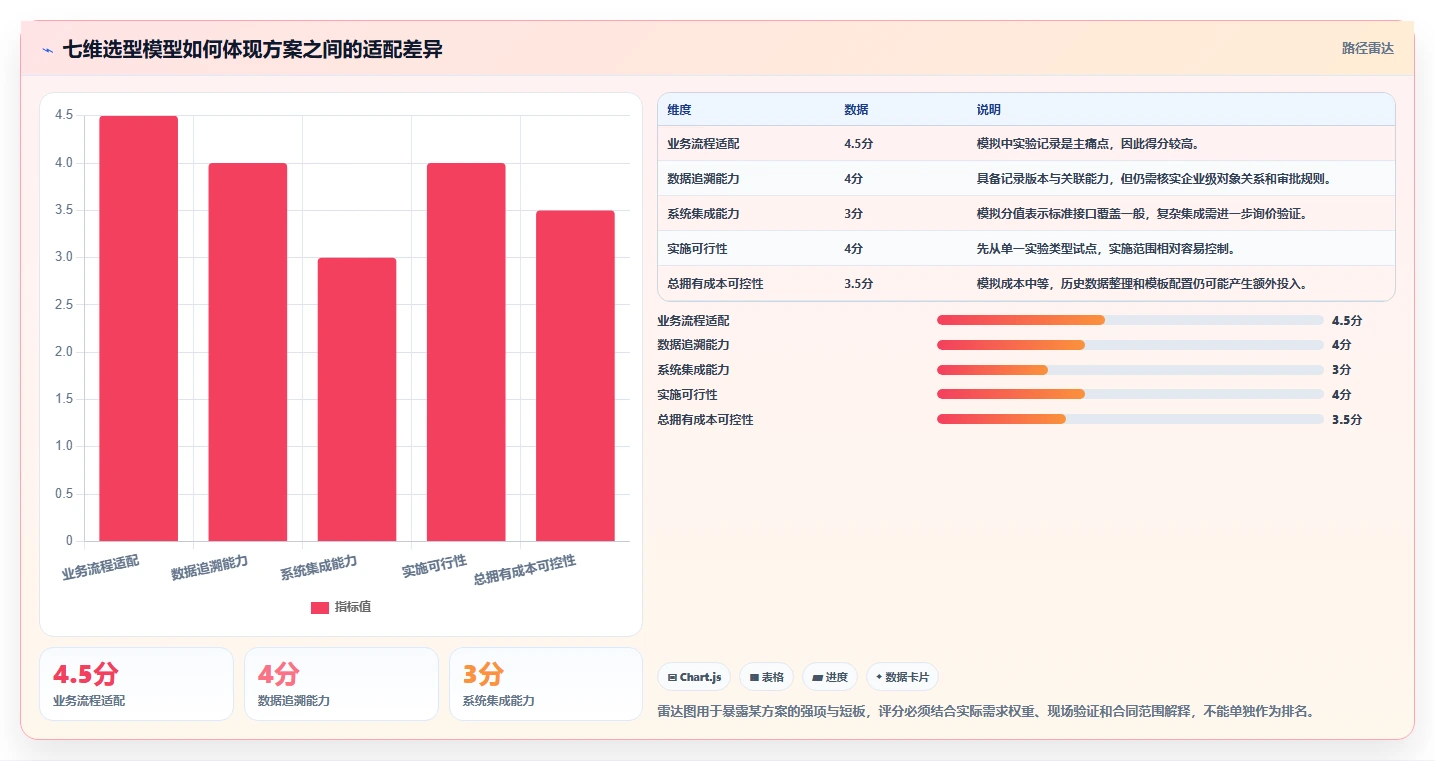This screenshot has height=761, width=1435.
Task: Click the 4.5分 value in table
Action: pyautogui.click(x=858, y=144)
